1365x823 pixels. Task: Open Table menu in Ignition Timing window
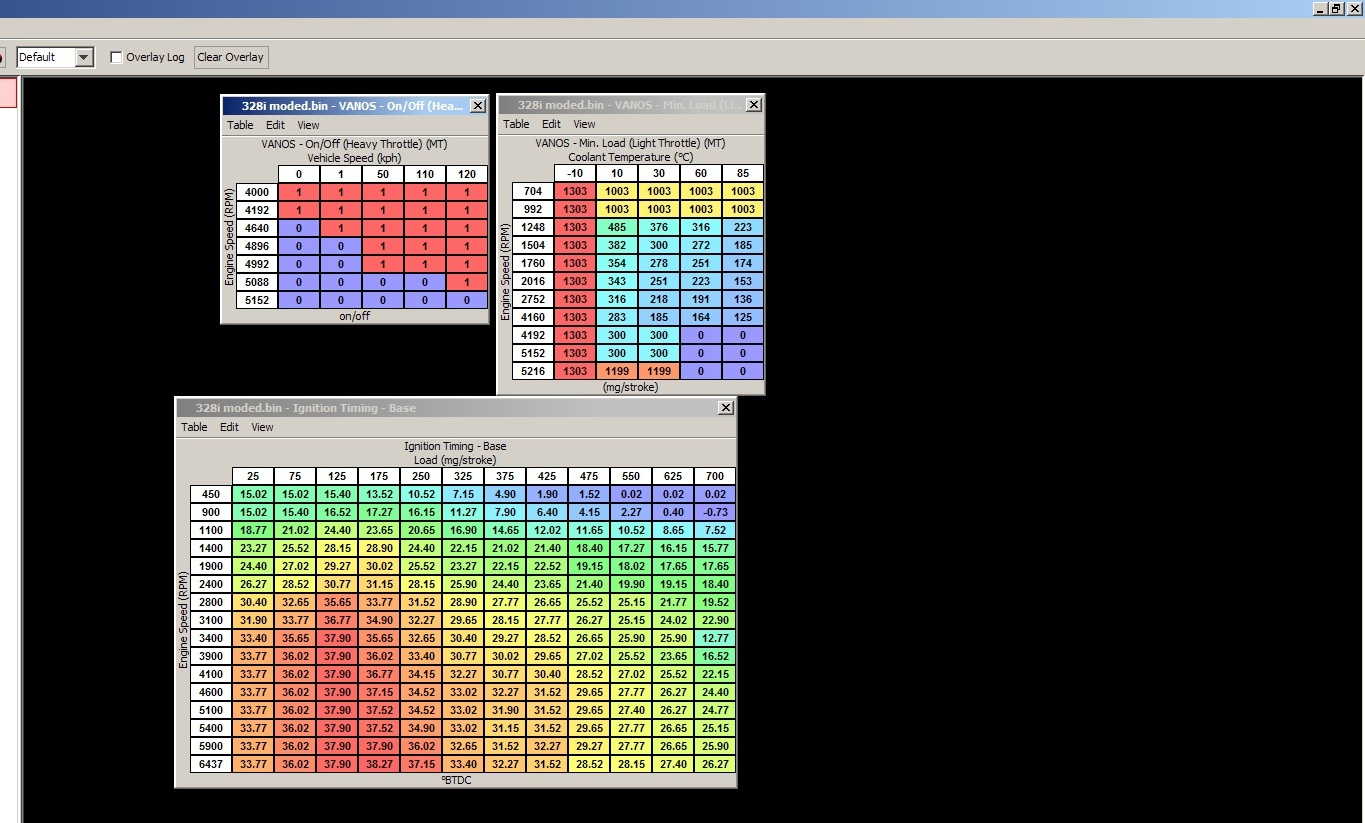point(194,427)
